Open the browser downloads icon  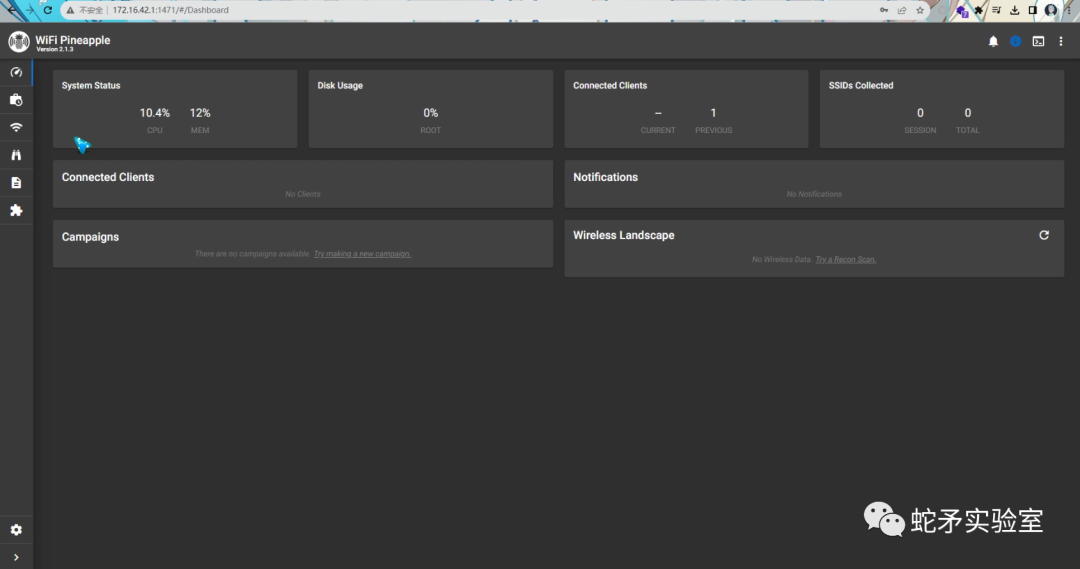click(x=1015, y=10)
